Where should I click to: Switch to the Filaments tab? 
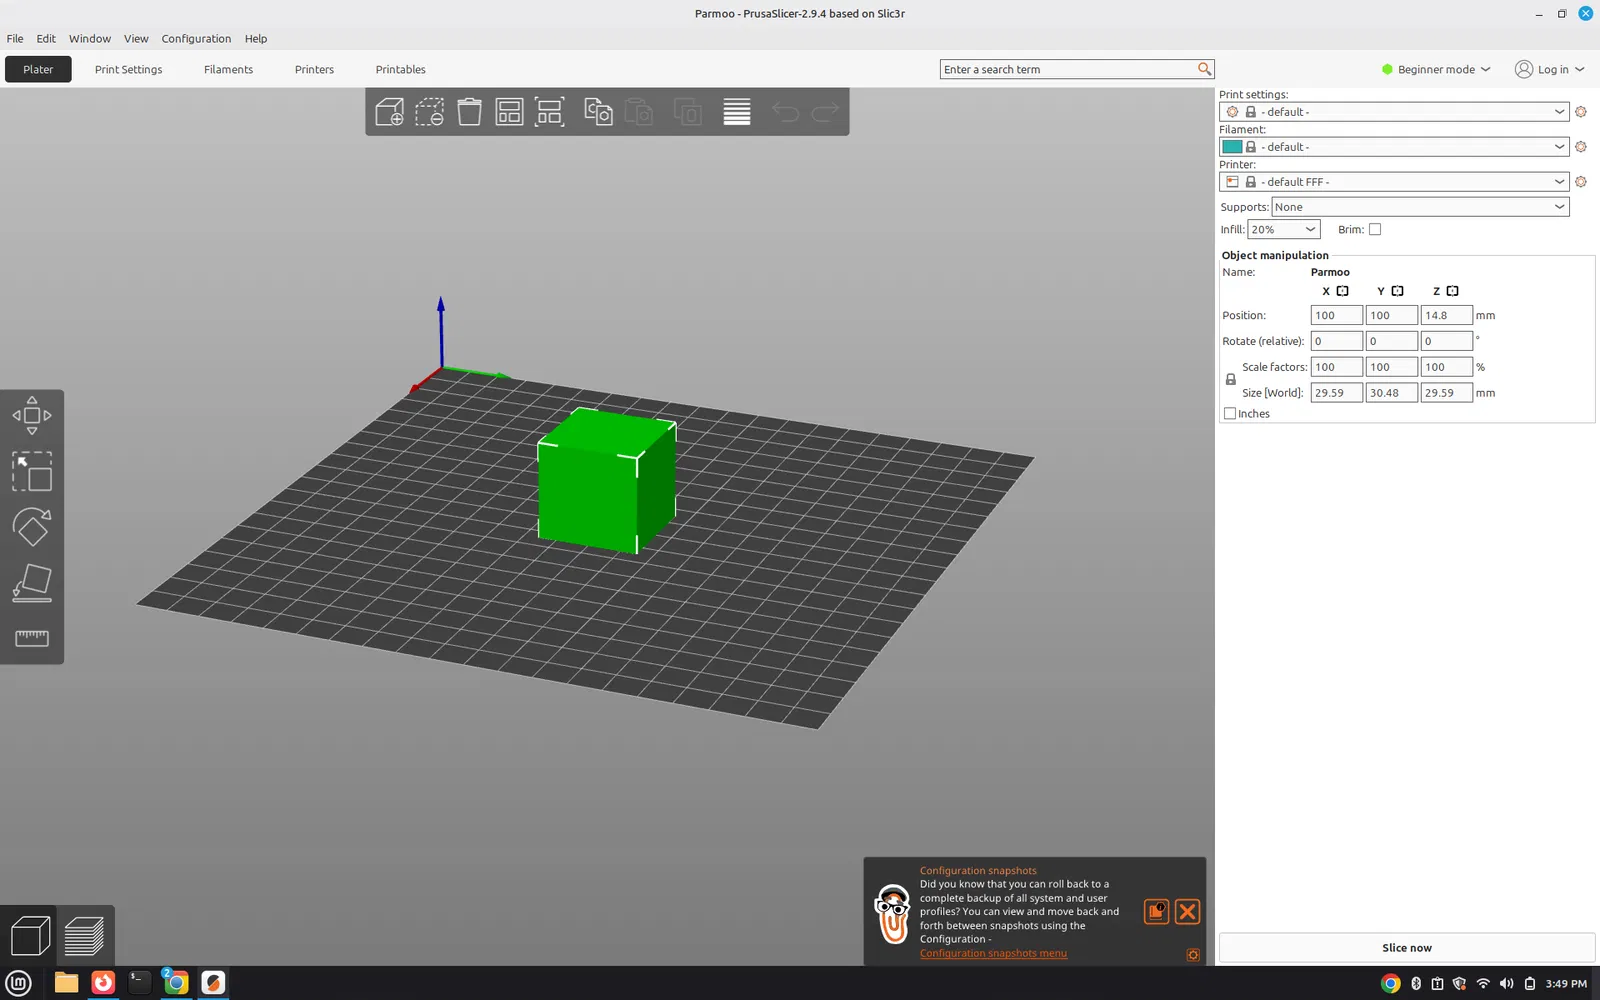[x=228, y=69]
